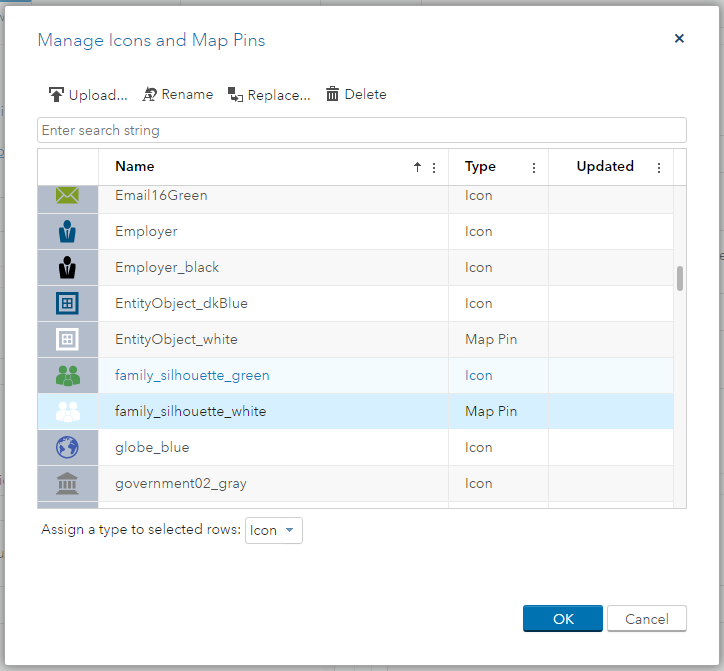Viewport: 724px width, 671px height.
Task: Open the Type column options menu
Action: point(534,168)
